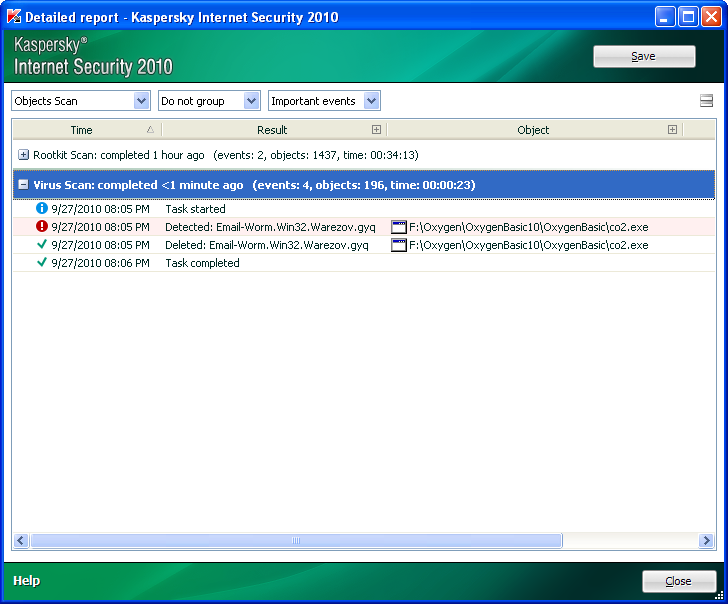Viewport: 728px width, 604px height.
Task: Select Deleted: Email-Worm.Win32.Warezov.gyq text
Action: coord(267,245)
